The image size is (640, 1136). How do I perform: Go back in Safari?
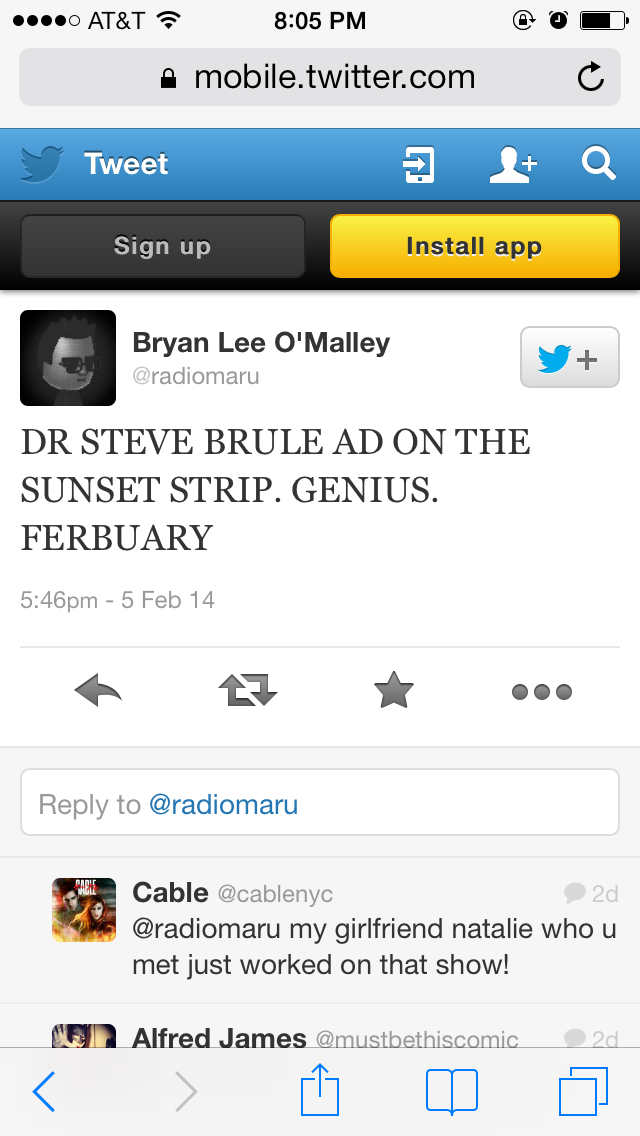(x=45, y=1091)
